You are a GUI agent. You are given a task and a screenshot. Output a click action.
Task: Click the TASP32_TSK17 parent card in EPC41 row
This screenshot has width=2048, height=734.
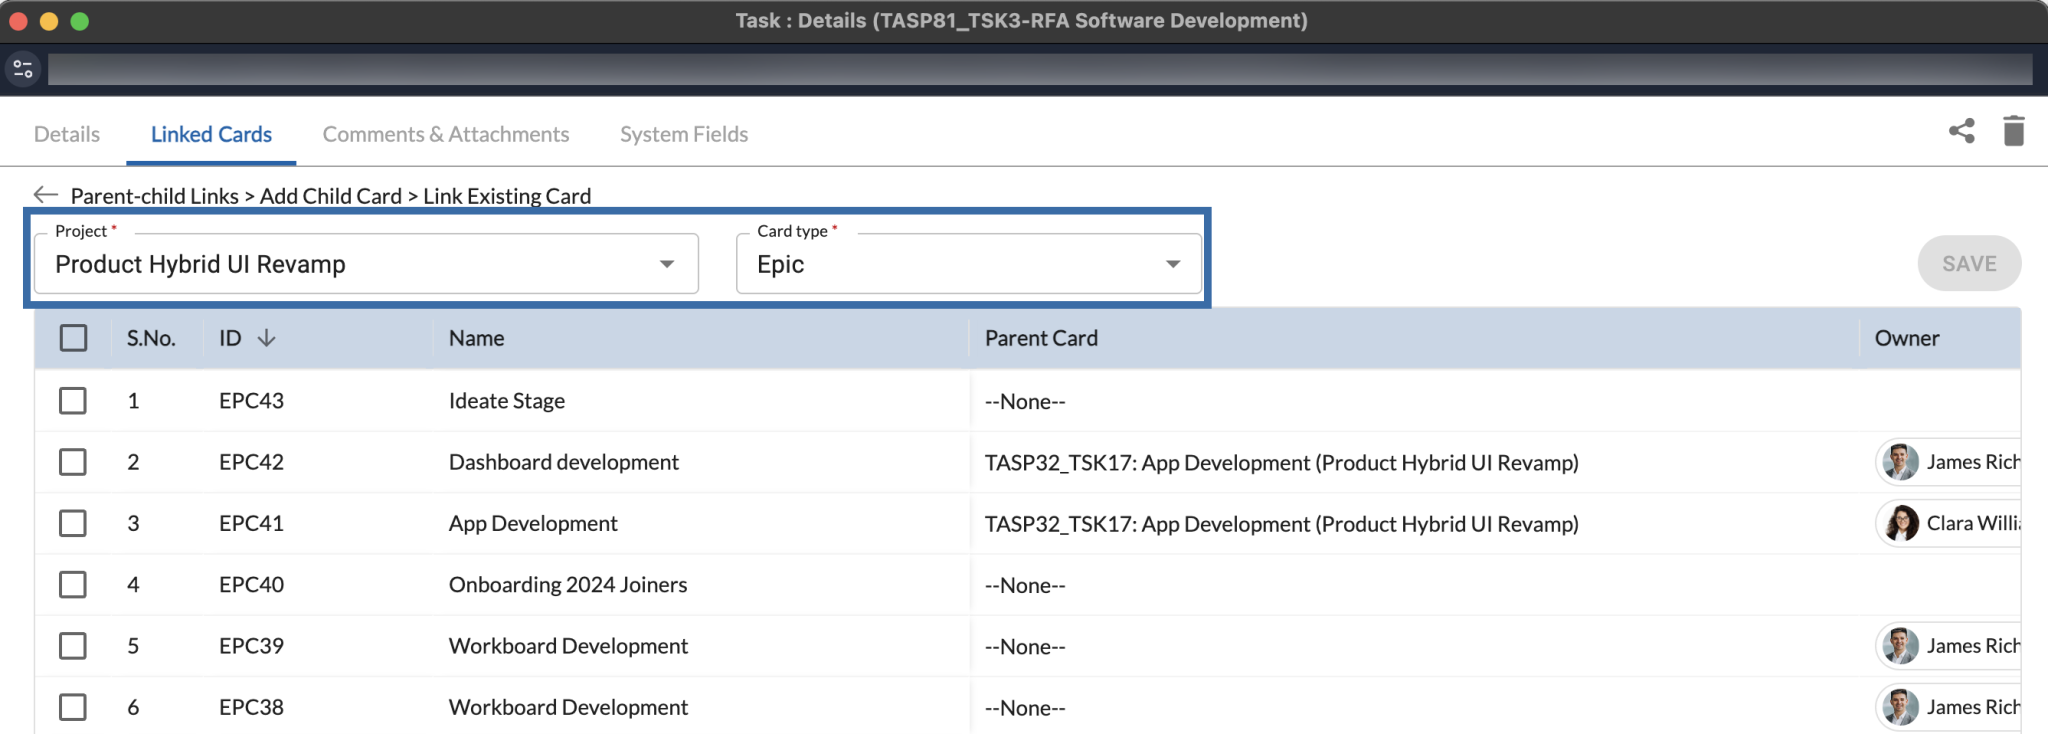(1282, 523)
